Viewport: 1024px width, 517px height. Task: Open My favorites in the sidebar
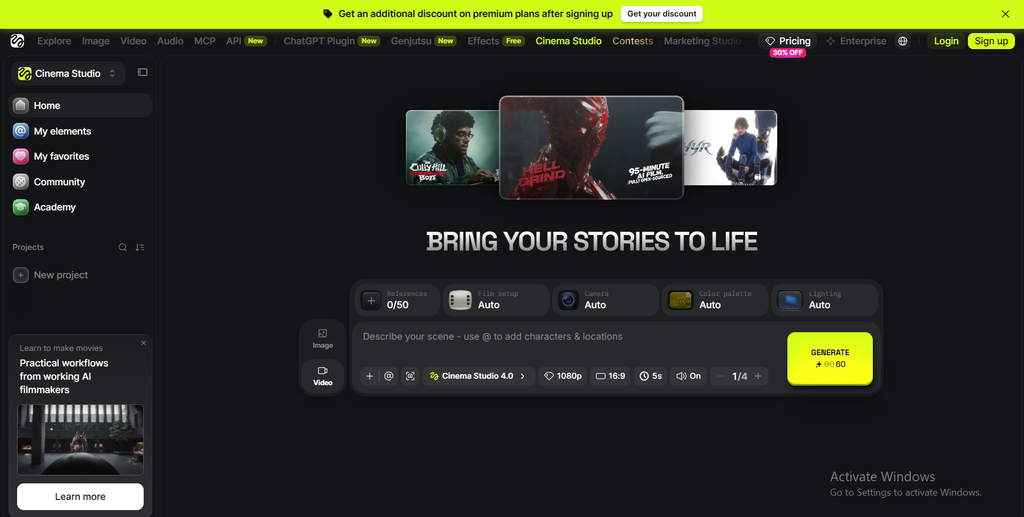(x=80, y=157)
